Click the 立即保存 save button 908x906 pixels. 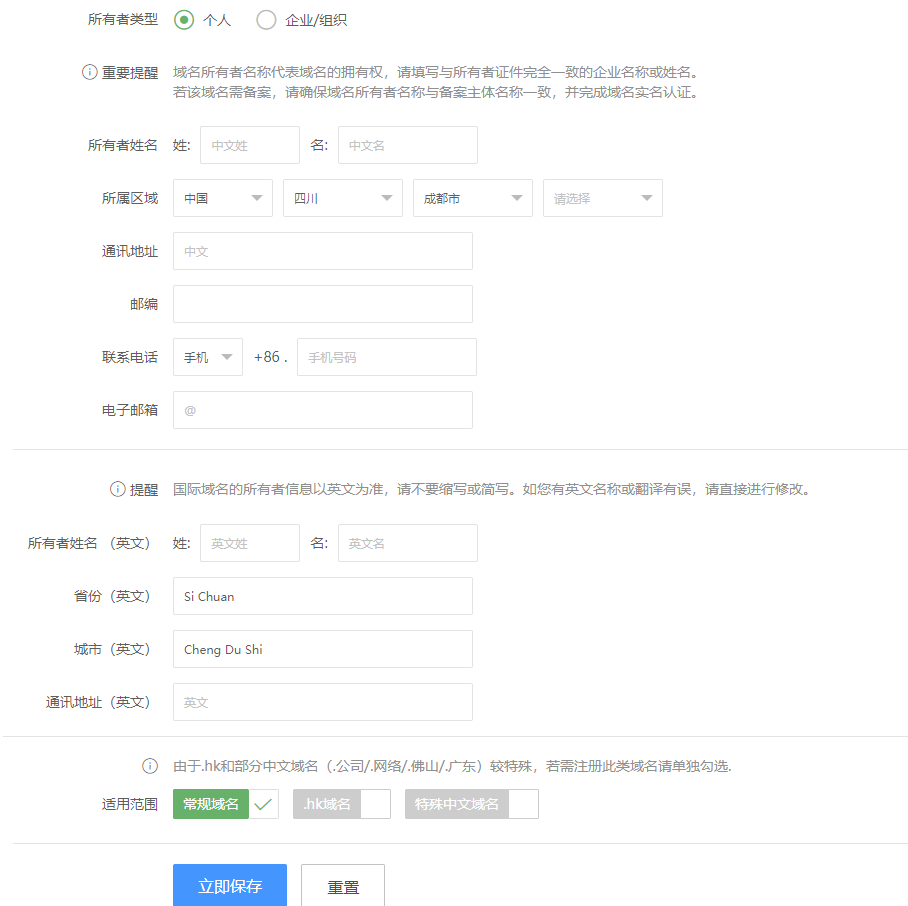[230, 886]
